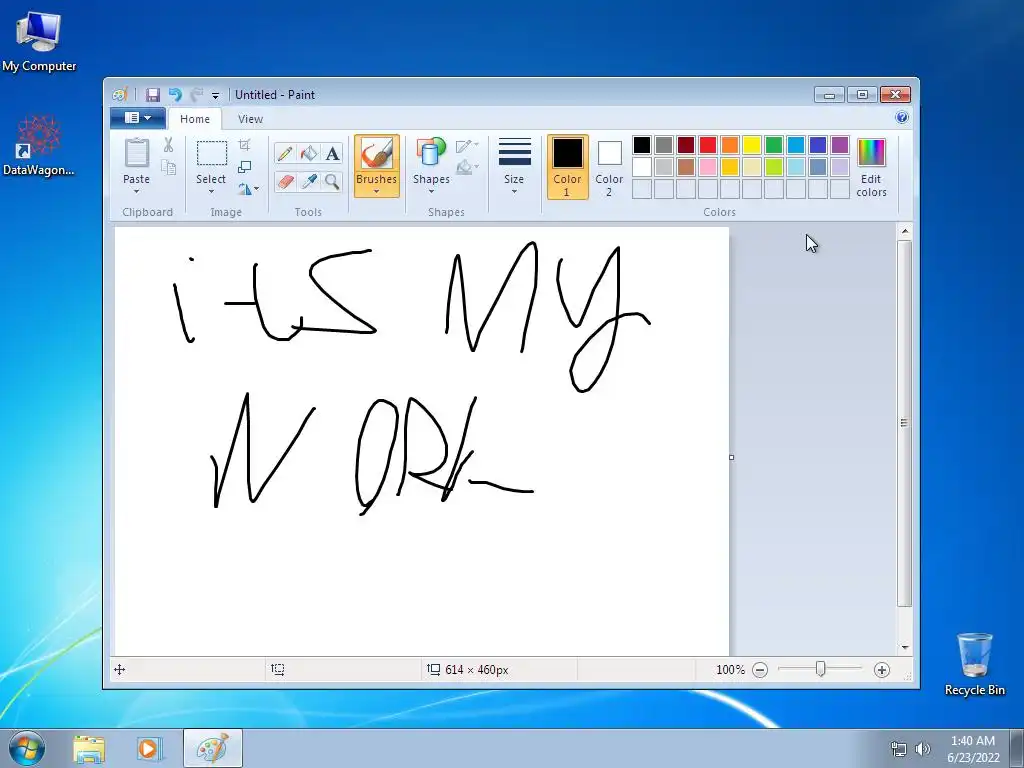1024x768 pixels.
Task: Pick the purple color swatch
Action: tap(840, 145)
